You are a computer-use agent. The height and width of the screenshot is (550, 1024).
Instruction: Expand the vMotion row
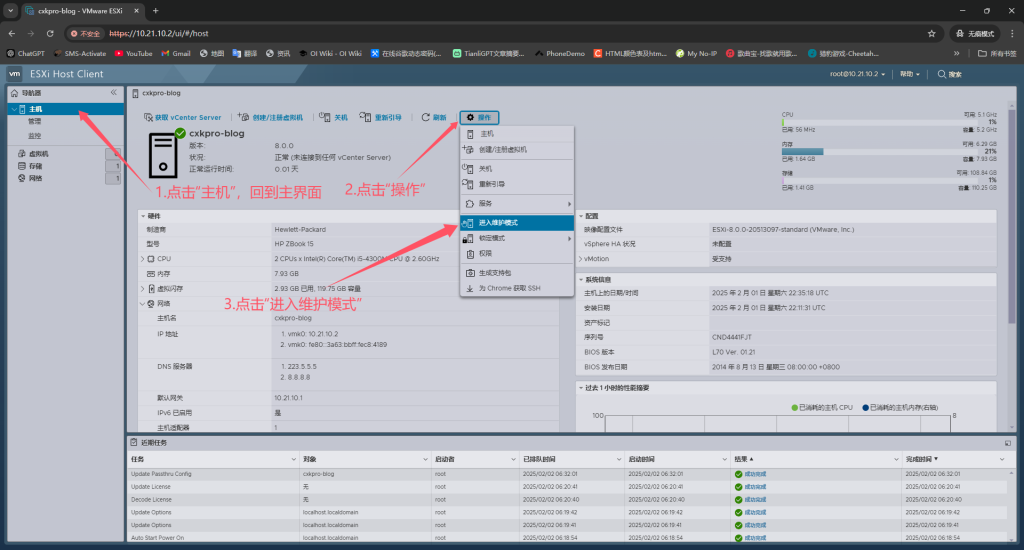click(x=581, y=259)
